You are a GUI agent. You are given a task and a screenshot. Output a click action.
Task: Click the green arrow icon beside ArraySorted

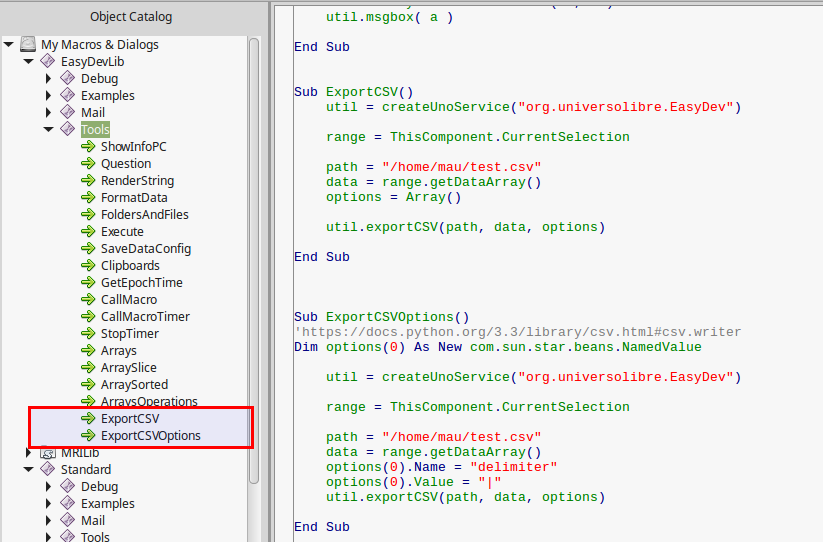tap(88, 385)
